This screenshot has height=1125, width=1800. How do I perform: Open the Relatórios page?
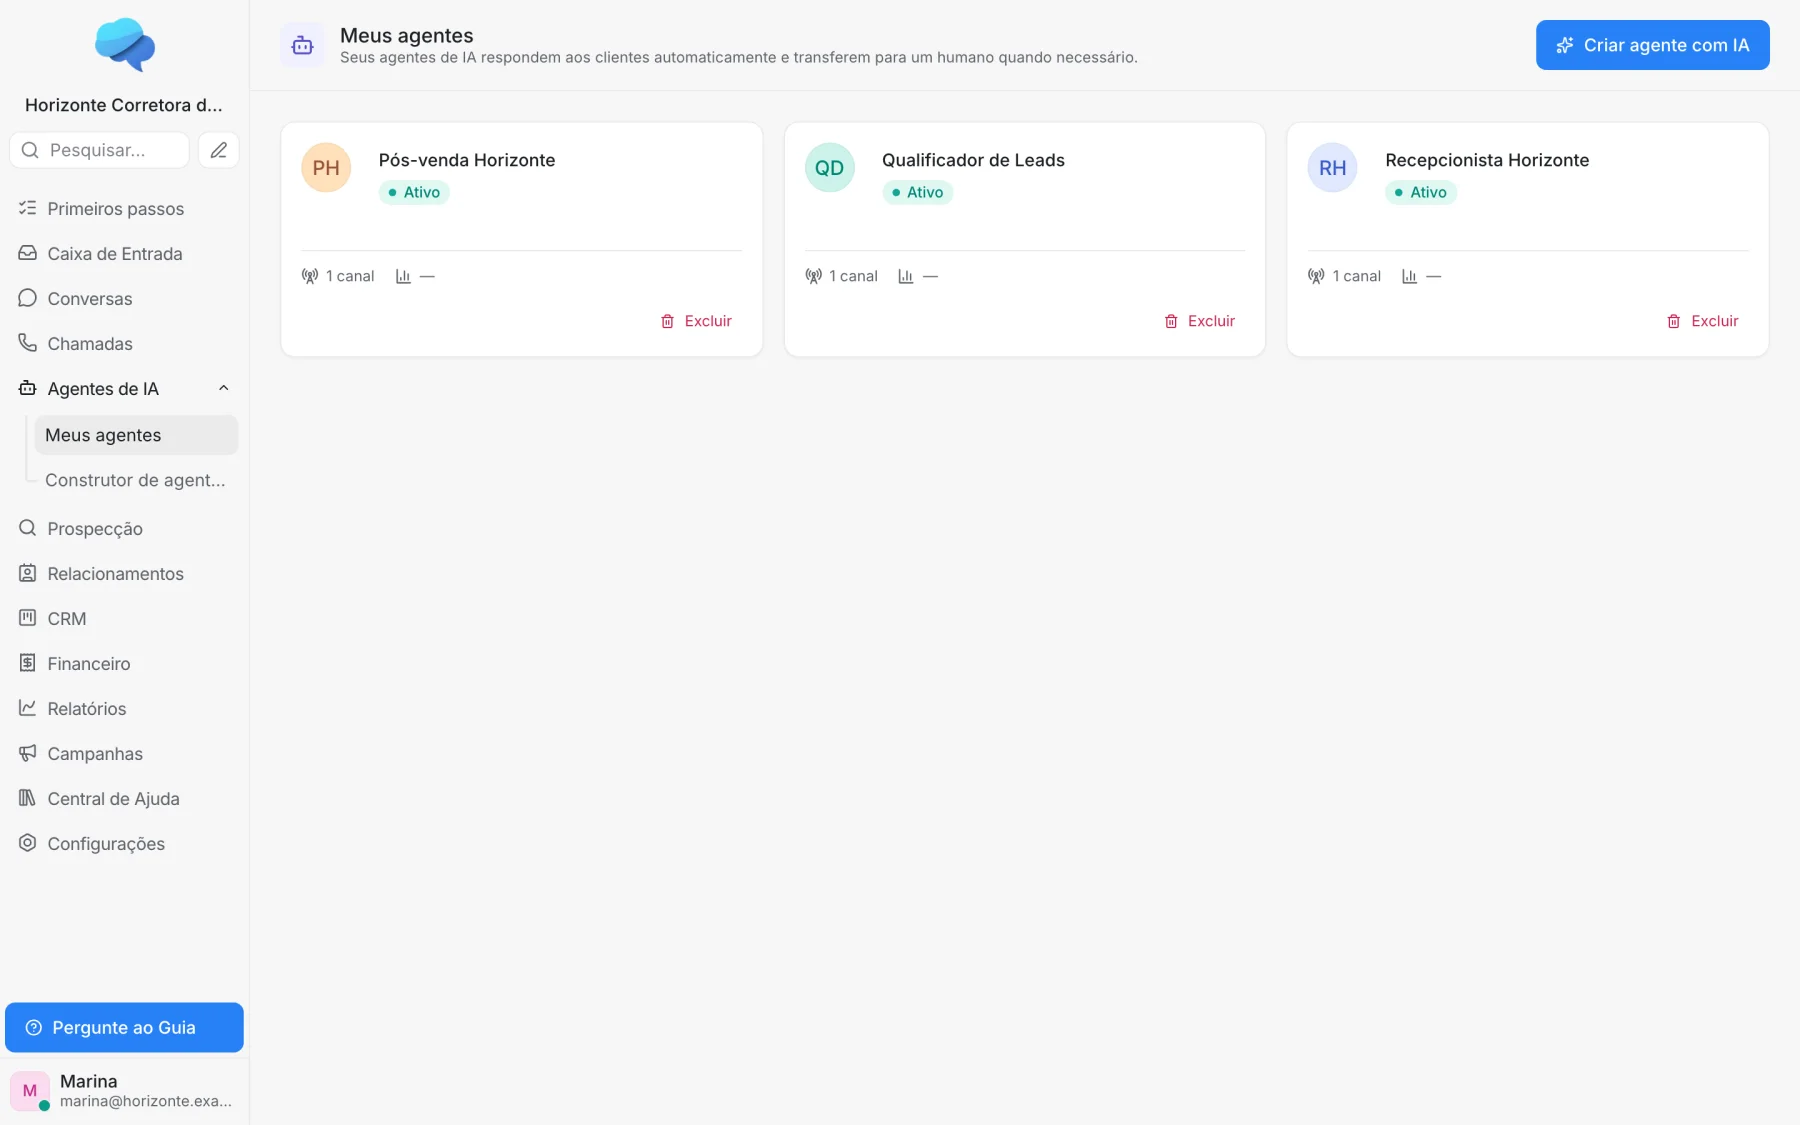click(124, 708)
